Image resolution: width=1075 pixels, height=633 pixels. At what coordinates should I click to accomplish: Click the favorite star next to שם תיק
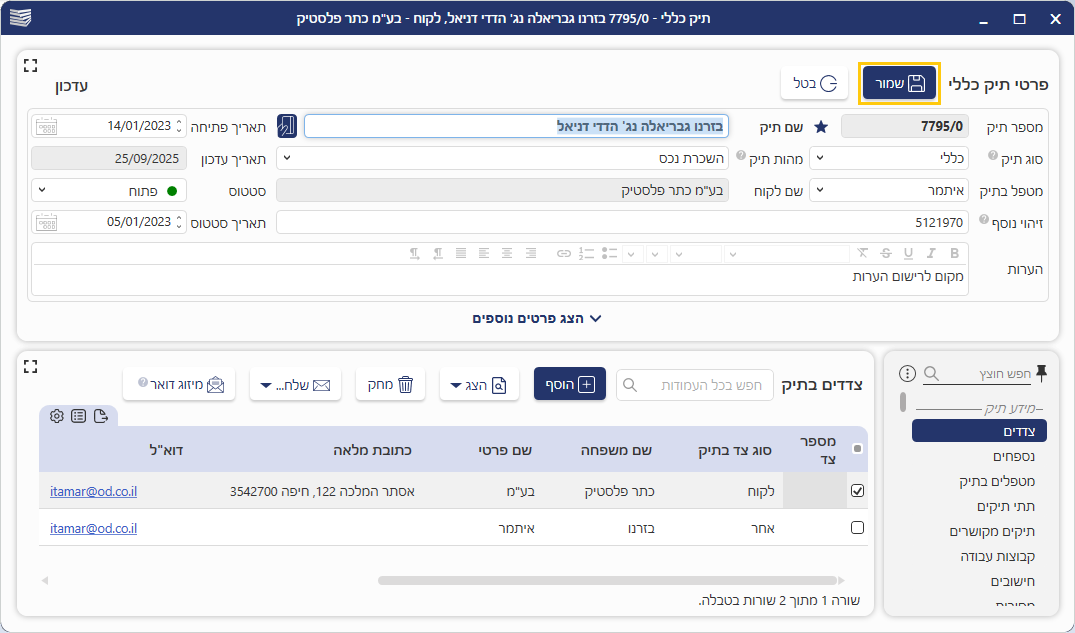pos(821,127)
